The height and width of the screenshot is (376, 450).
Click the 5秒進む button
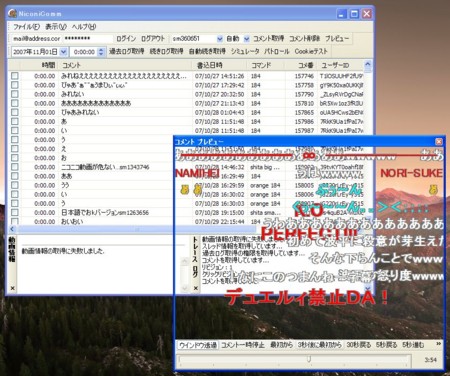point(413,345)
